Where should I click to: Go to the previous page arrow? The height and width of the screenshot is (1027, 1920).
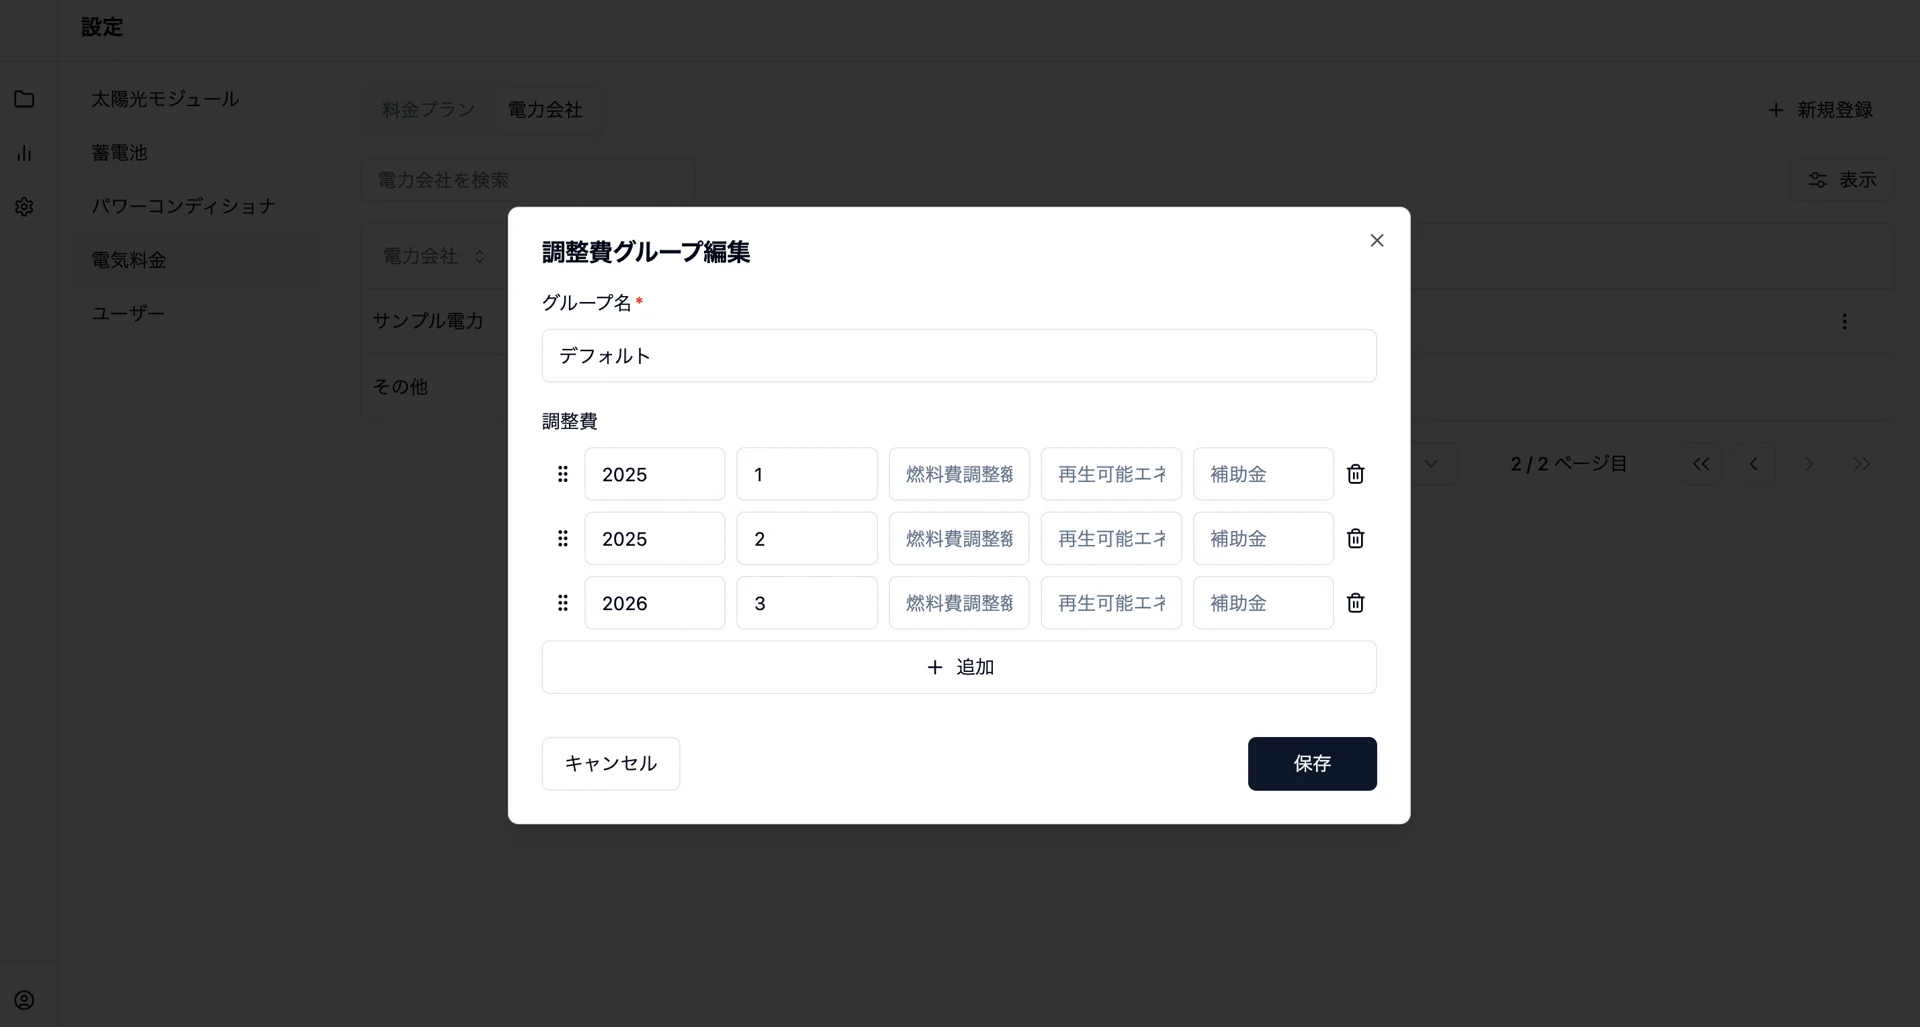point(1754,464)
